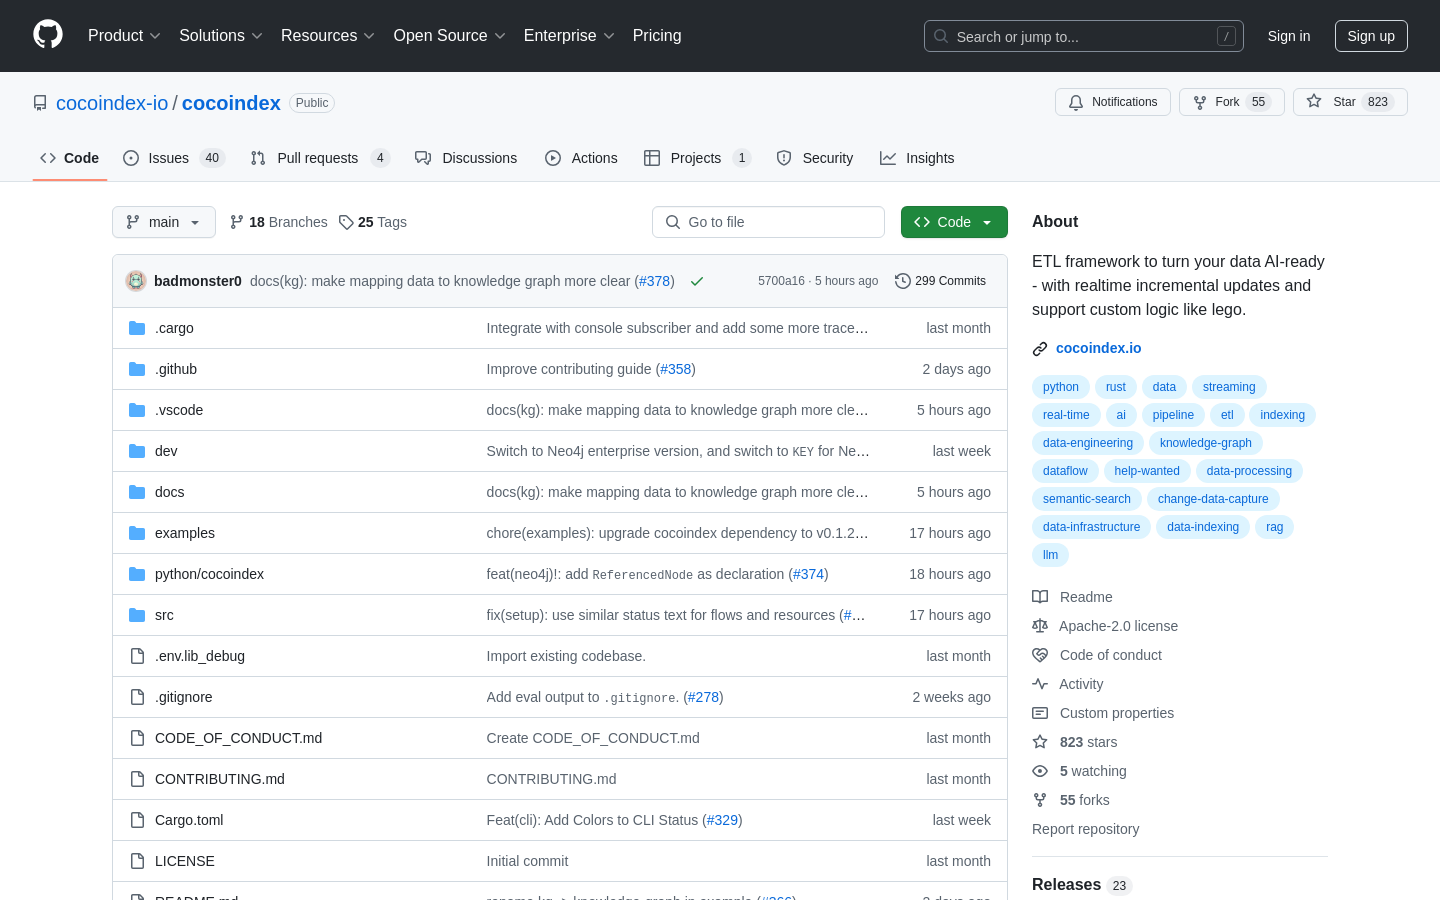Screen dimensions: 1440x900
Task: Open the 299 Commits history link
Action: pos(941,281)
